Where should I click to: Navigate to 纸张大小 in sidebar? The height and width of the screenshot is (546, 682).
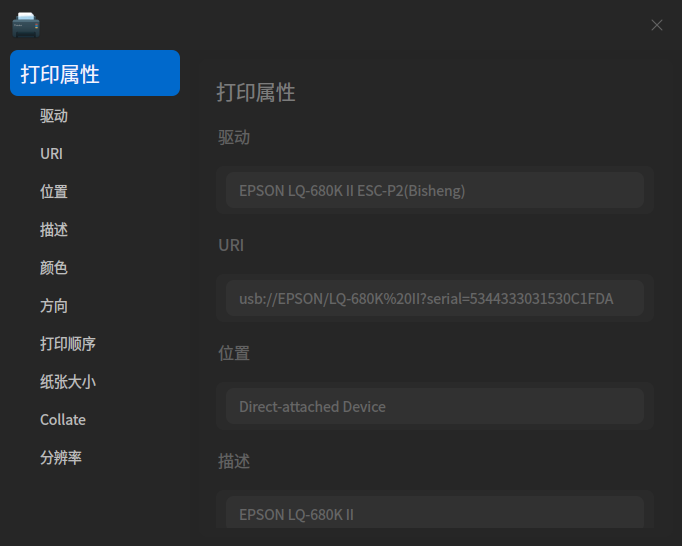coord(68,382)
